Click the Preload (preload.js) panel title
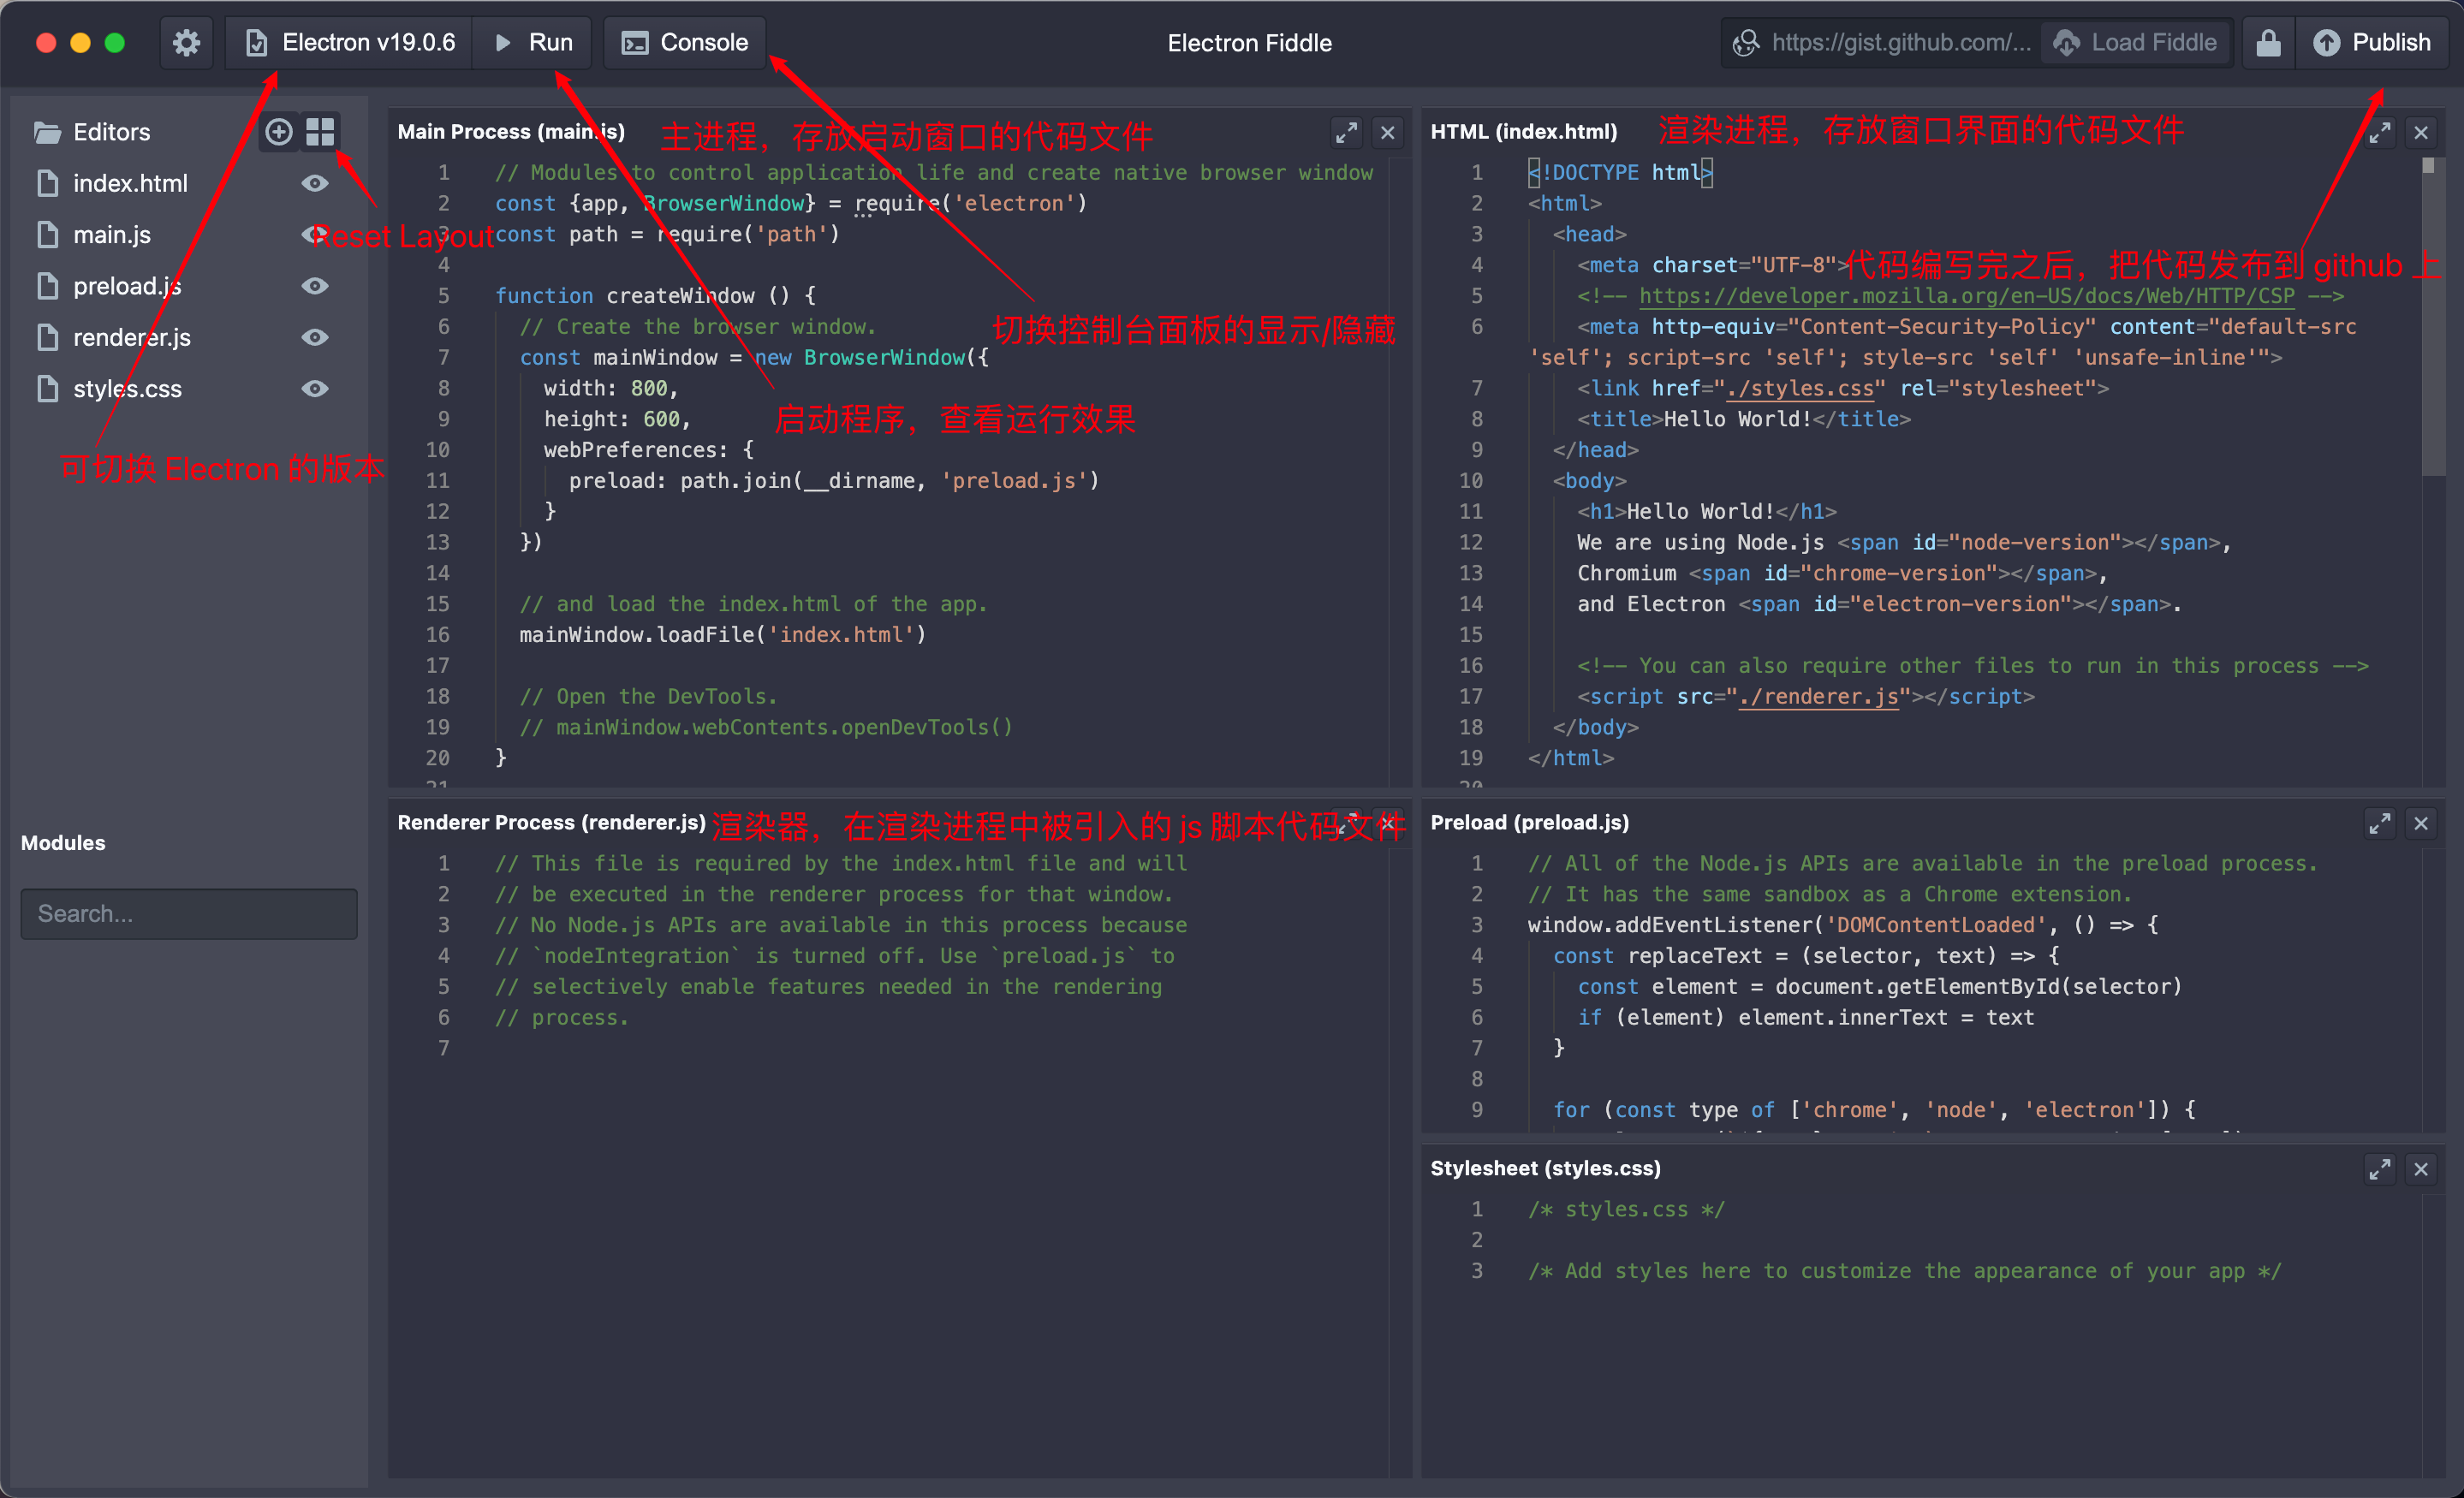The width and height of the screenshot is (2464, 1498). (1529, 822)
